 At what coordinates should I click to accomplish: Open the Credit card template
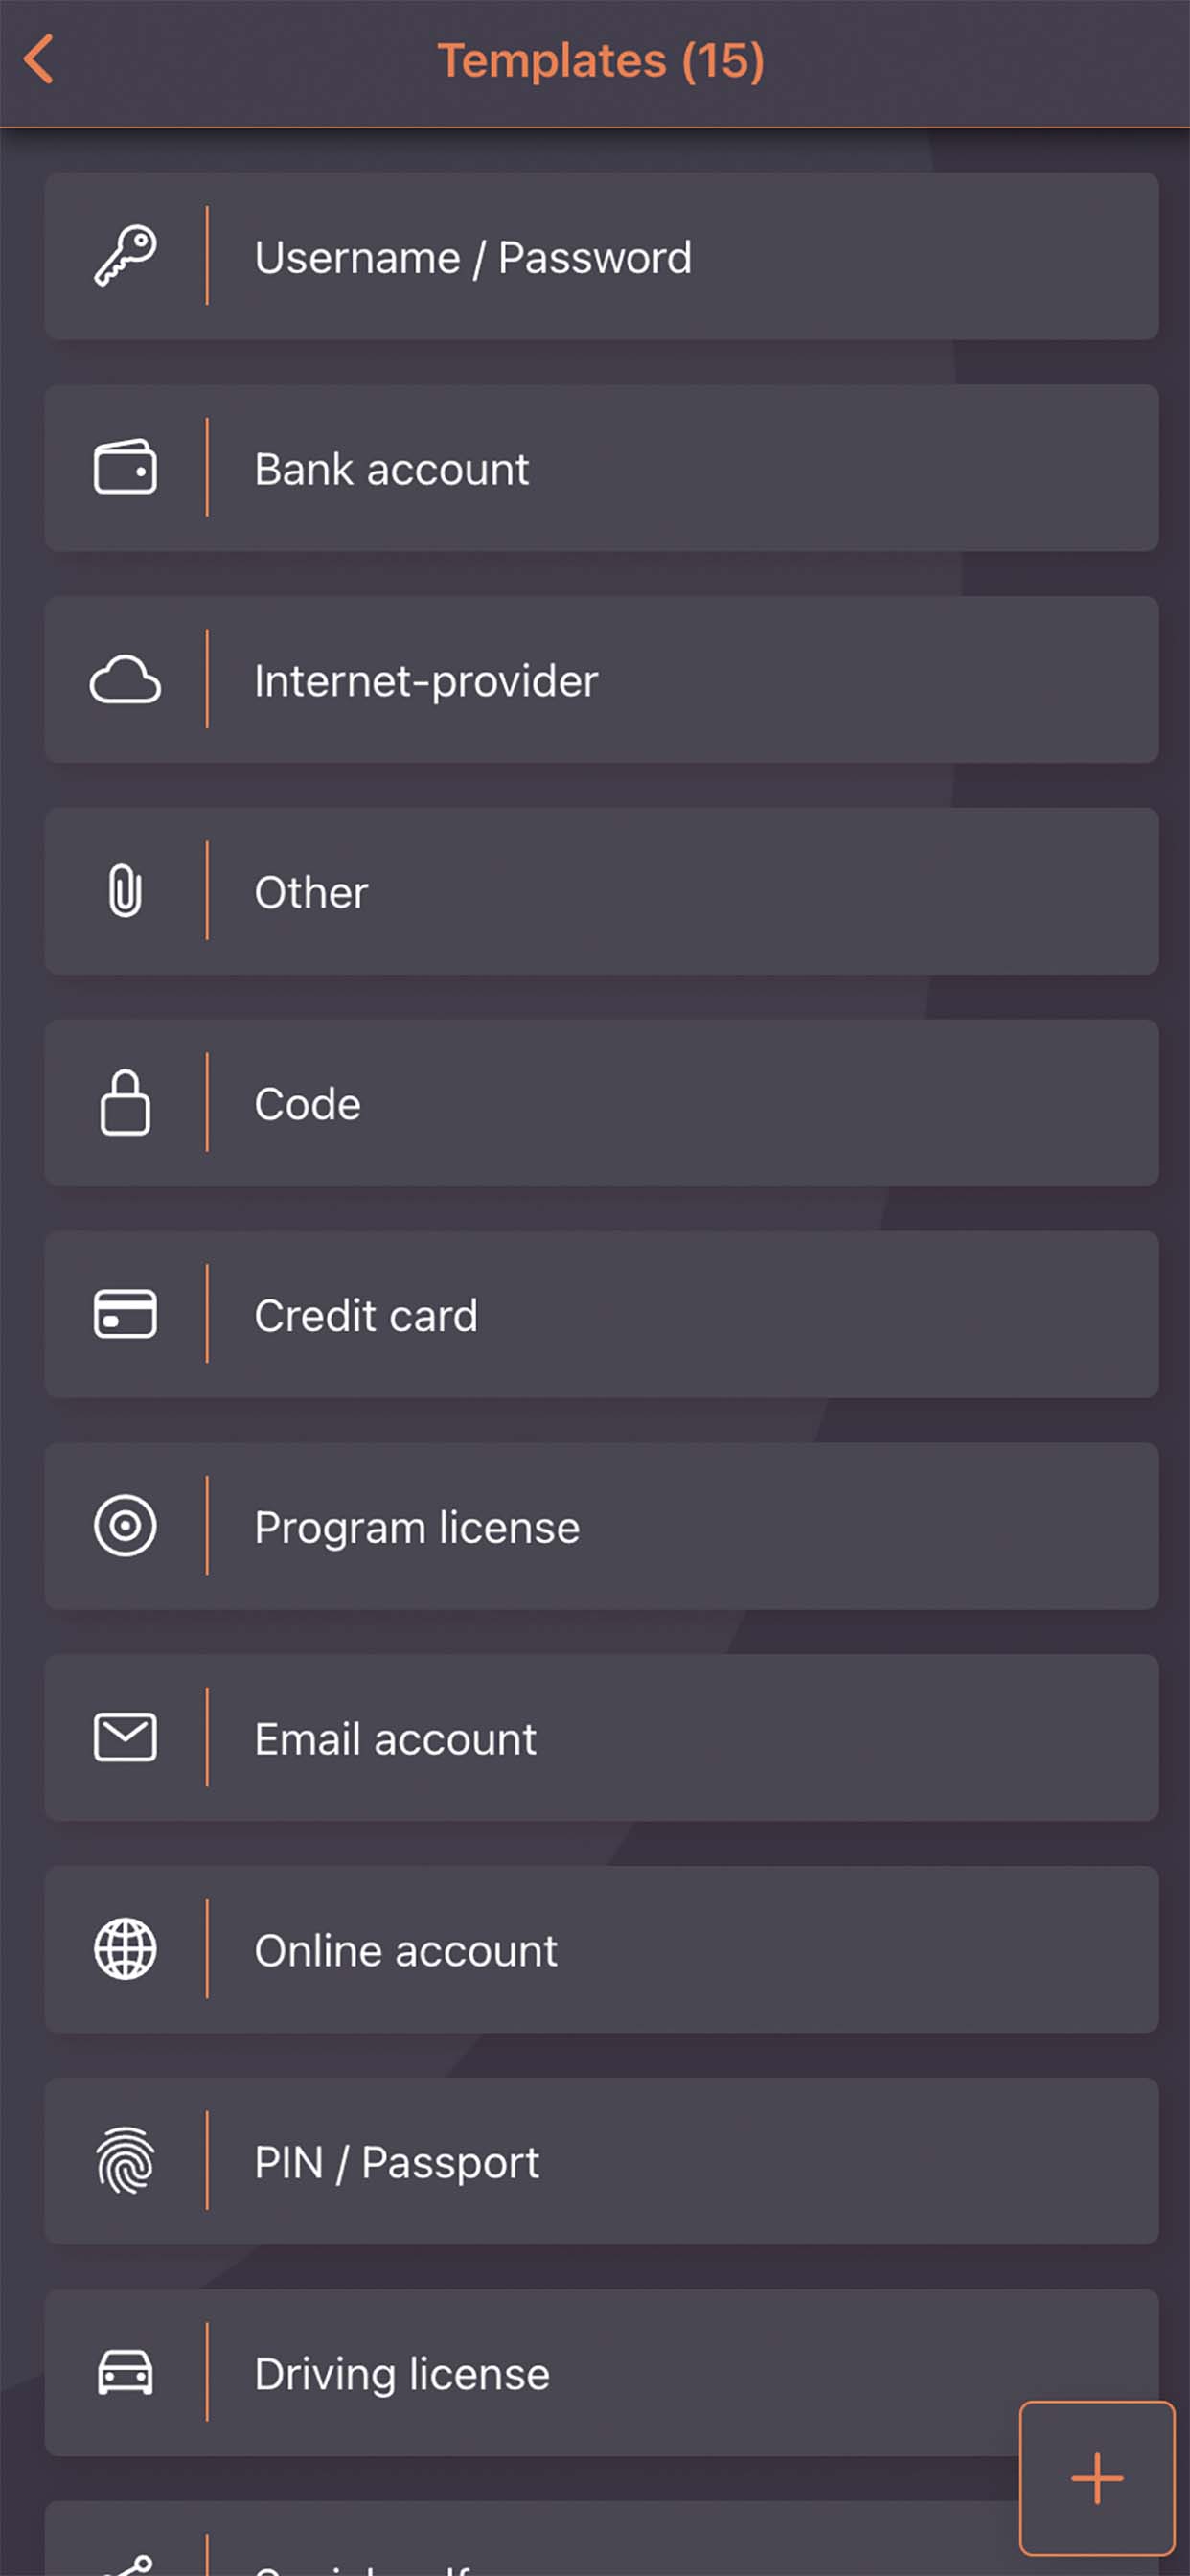(600, 1315)
